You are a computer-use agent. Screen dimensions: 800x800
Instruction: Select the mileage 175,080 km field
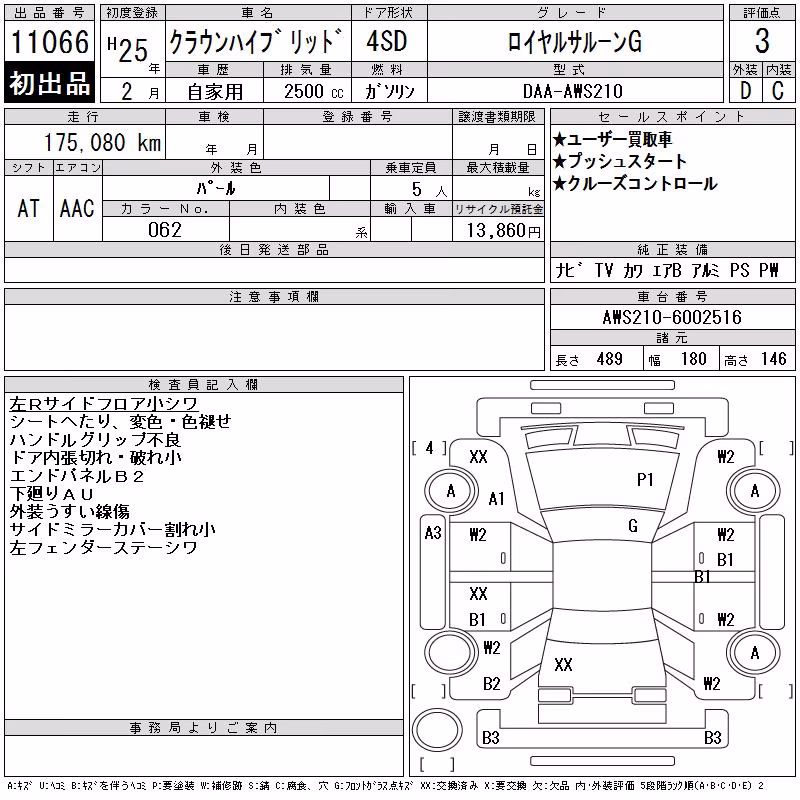[102, 142]
